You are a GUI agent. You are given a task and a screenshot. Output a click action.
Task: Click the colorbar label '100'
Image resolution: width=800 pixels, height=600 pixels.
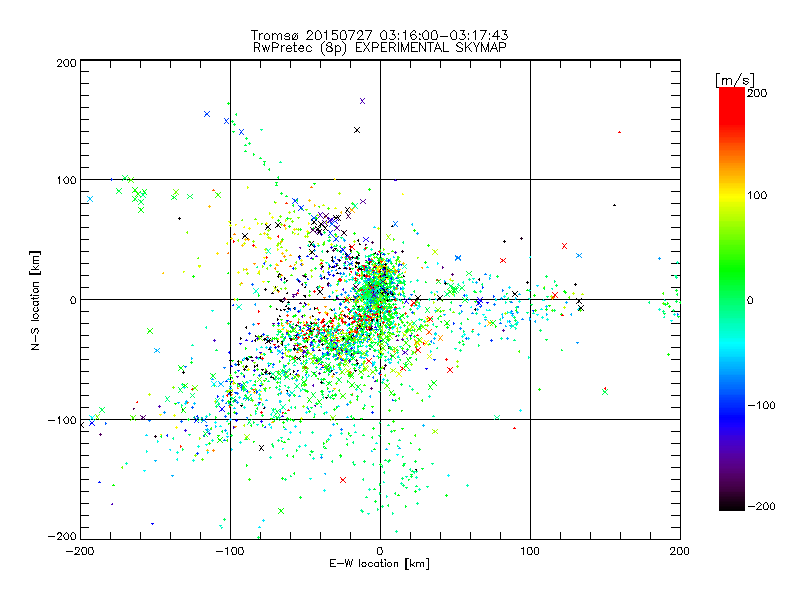pos(757,195)
